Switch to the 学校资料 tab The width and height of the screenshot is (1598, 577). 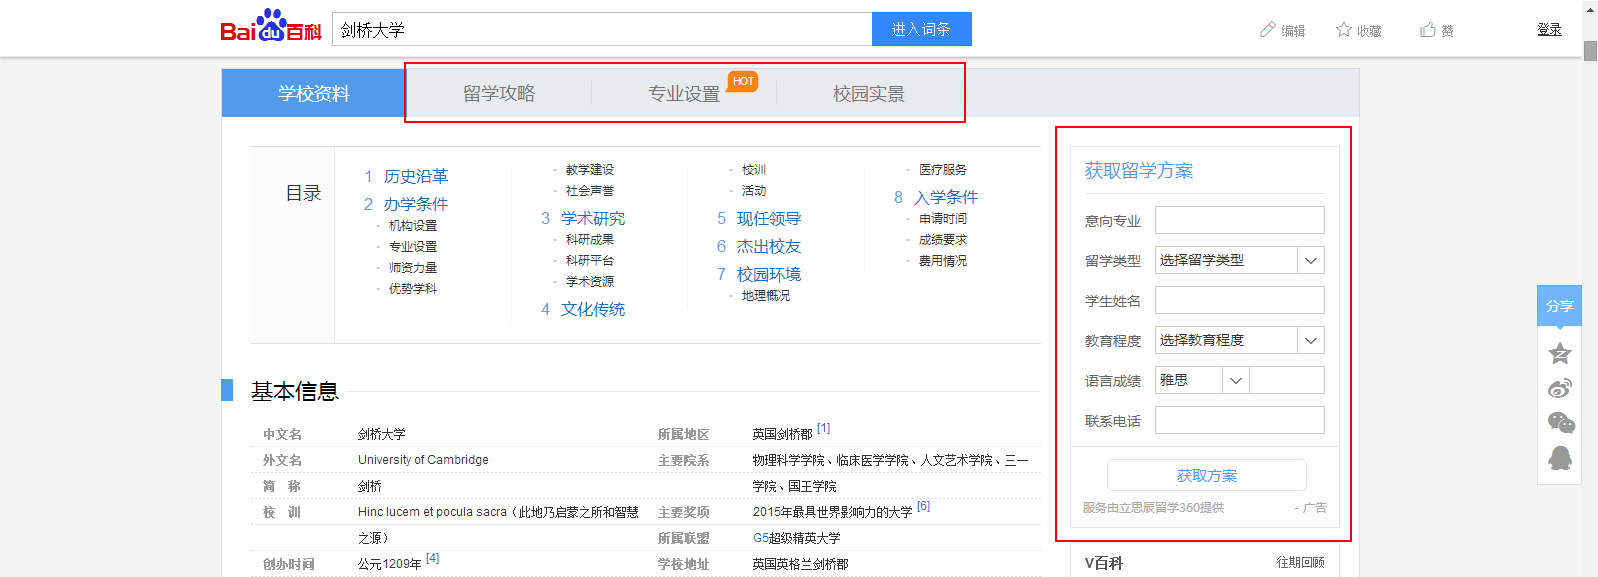click(314, 93)
